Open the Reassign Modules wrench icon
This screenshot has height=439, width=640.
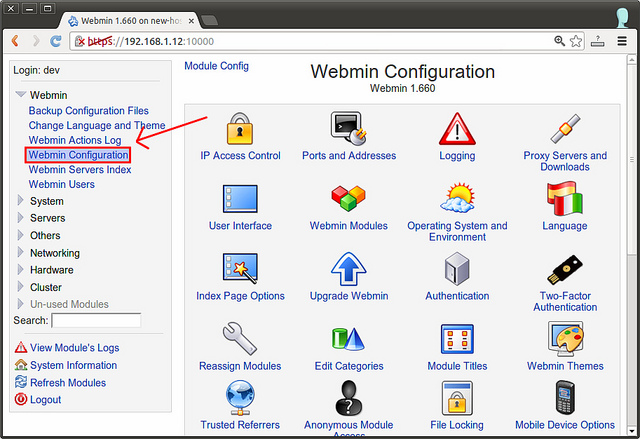pos(240,340)
